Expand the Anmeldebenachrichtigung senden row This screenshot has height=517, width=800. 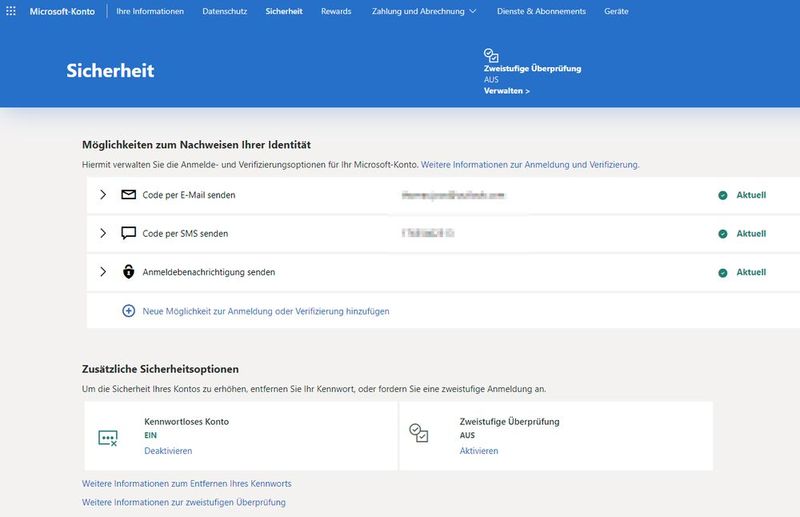click(x=103, y=272)
